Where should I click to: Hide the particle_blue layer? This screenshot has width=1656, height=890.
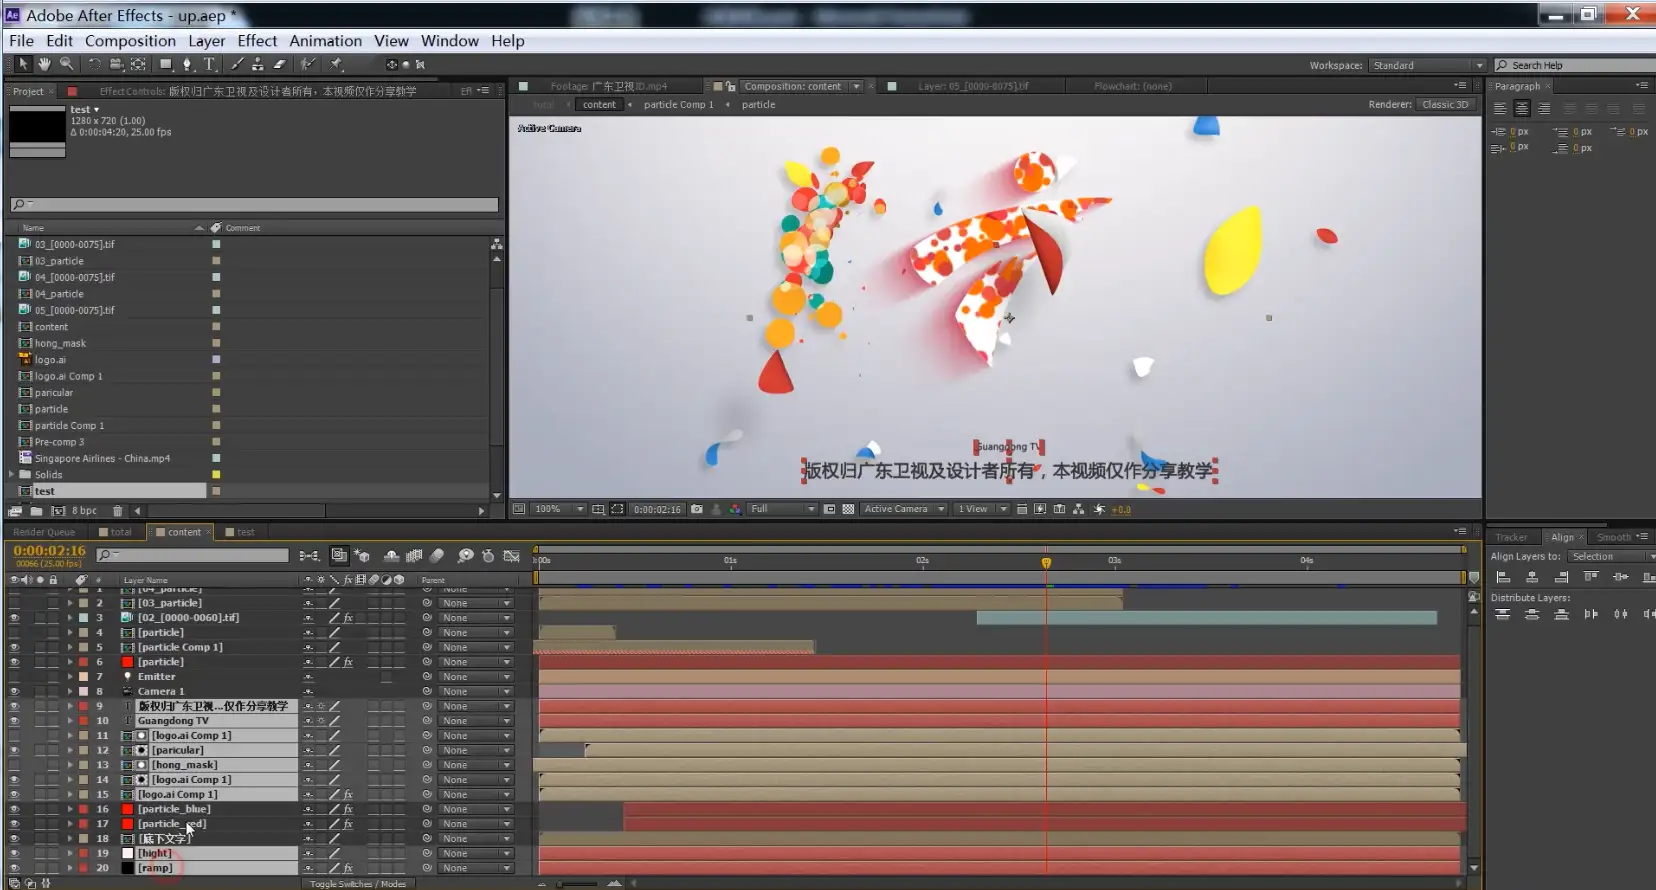[14, 809]
